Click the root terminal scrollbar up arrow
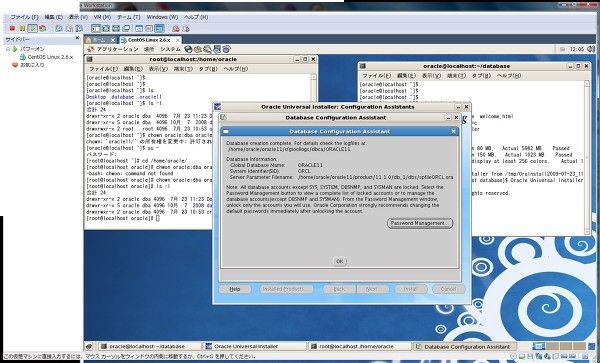The image size is (600, 363). click(x=313, y=77)
